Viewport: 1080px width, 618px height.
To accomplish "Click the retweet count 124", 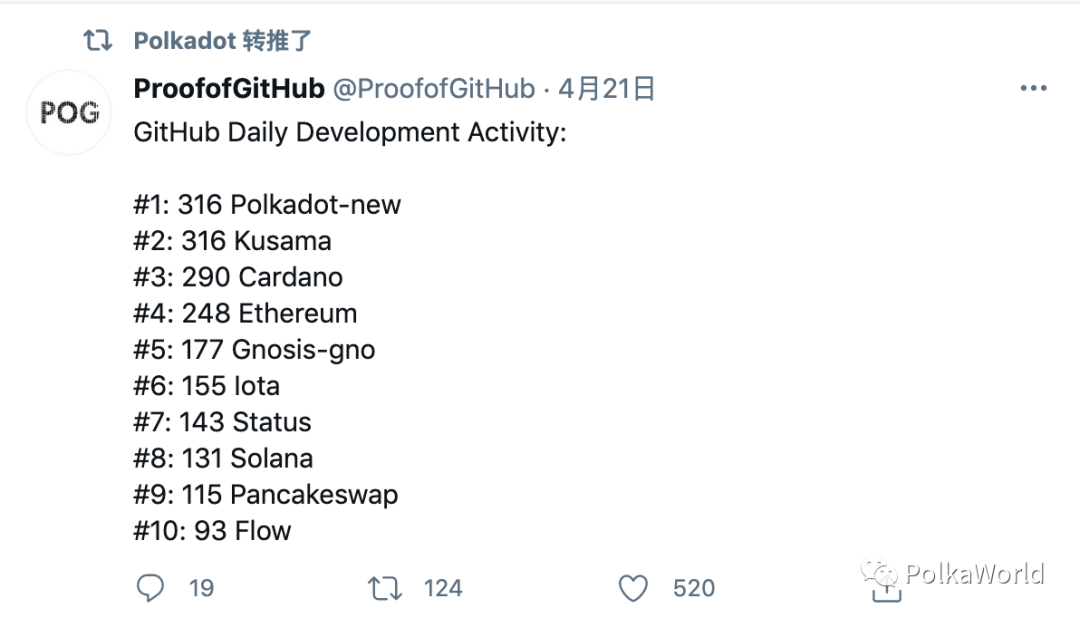I will pos(443,588).
